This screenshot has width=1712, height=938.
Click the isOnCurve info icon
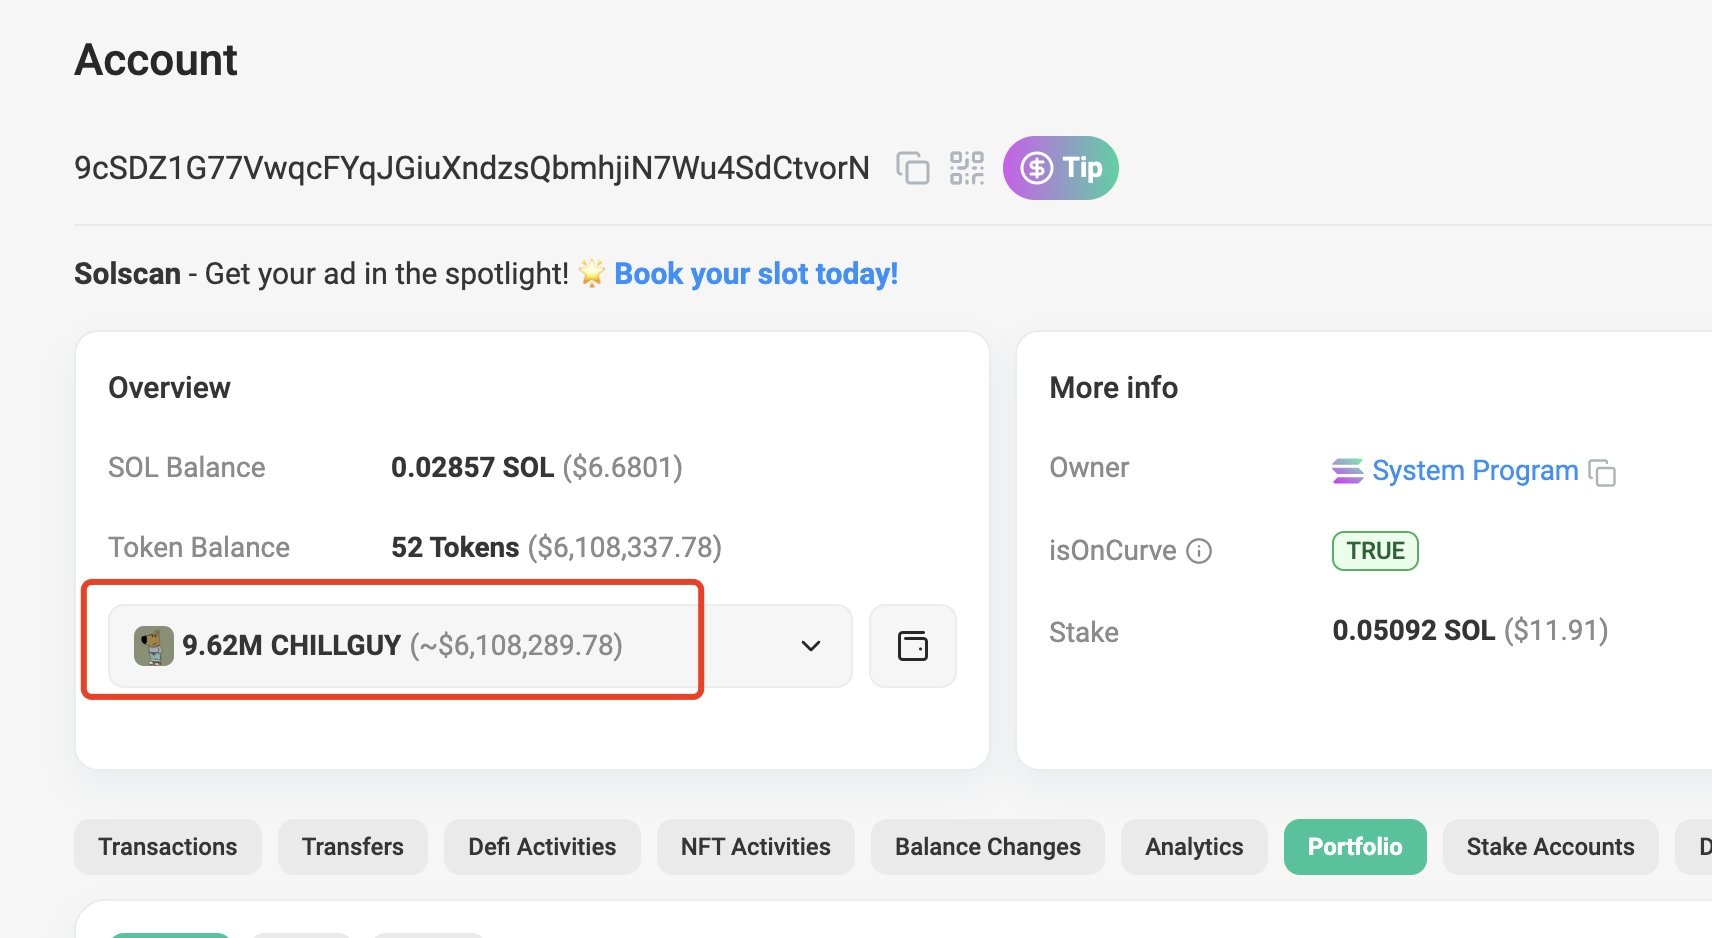pyautogui.click(x=1199, y=551)
